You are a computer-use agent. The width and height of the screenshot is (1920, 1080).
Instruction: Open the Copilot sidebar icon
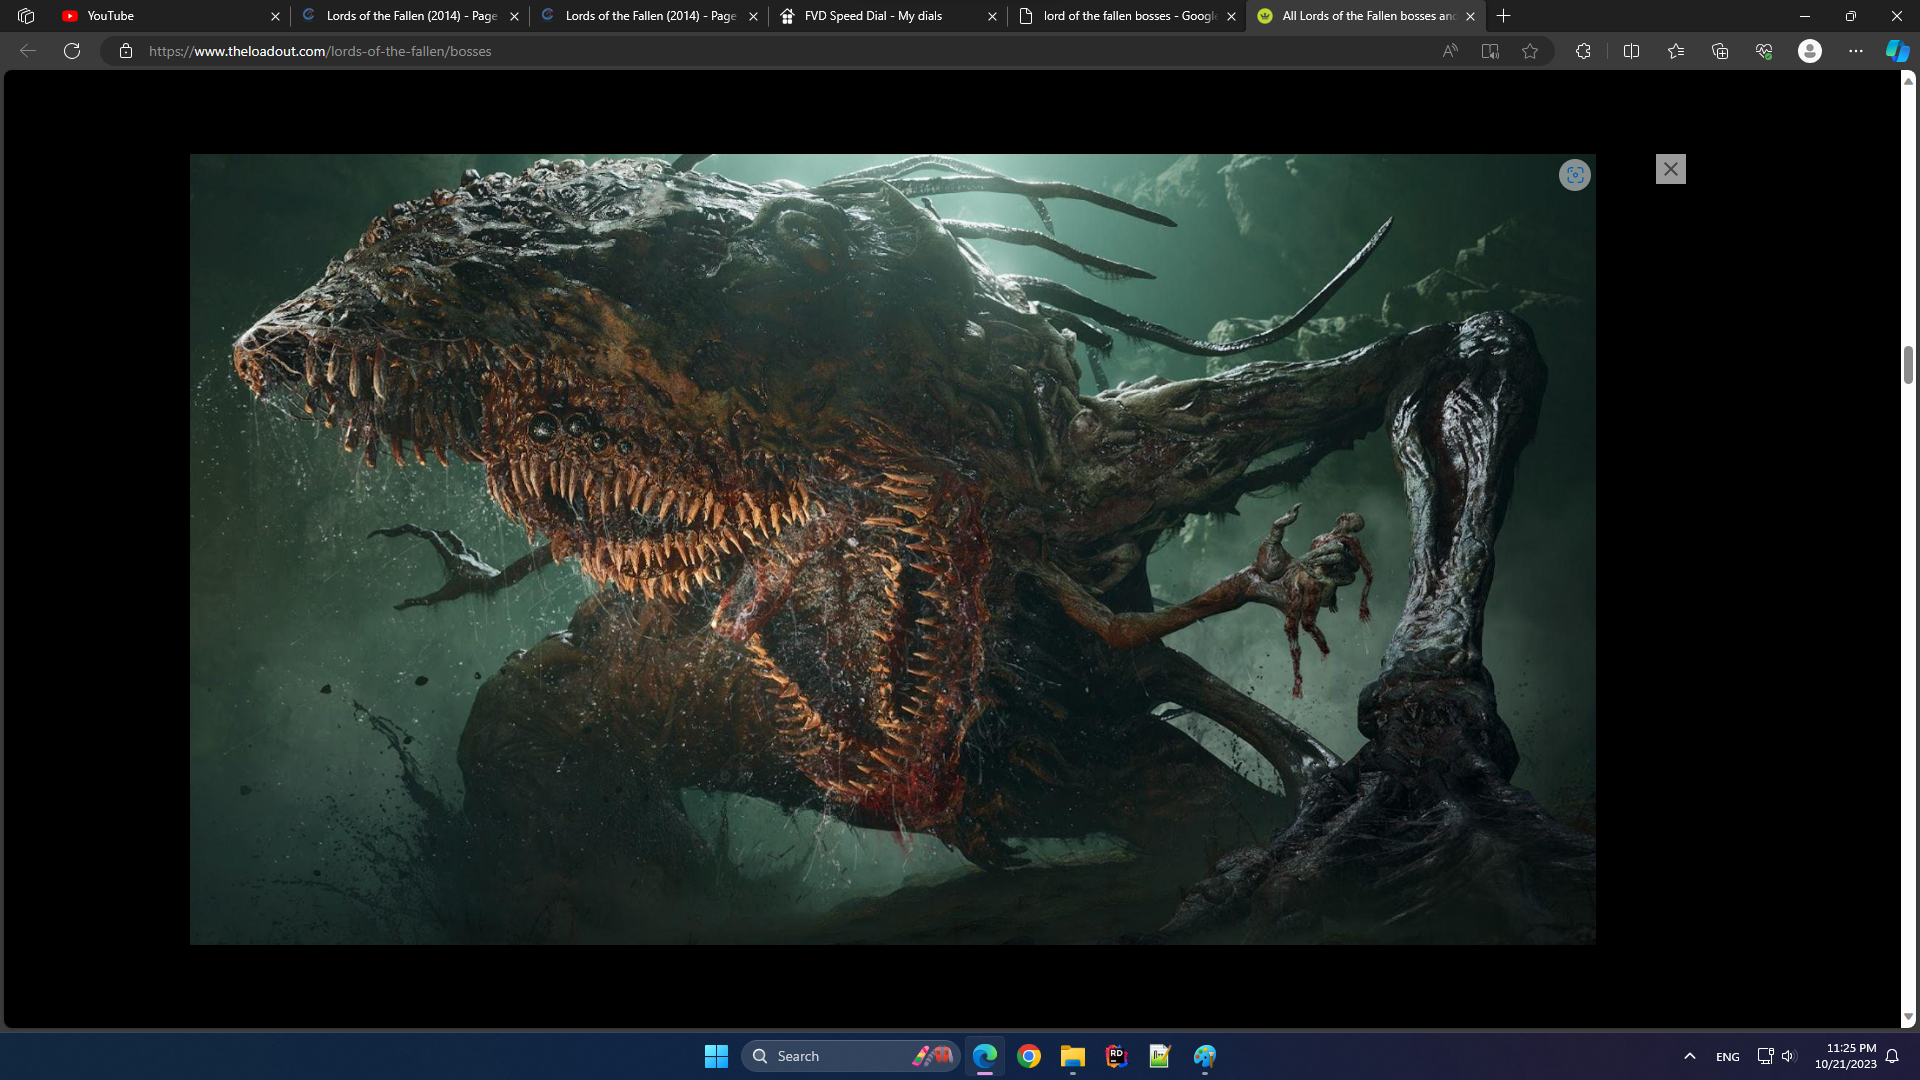point(1897,51)
